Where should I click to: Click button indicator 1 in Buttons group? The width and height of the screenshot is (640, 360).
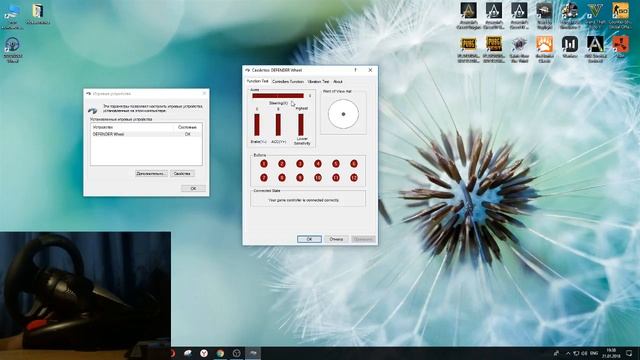coord(264,164)
